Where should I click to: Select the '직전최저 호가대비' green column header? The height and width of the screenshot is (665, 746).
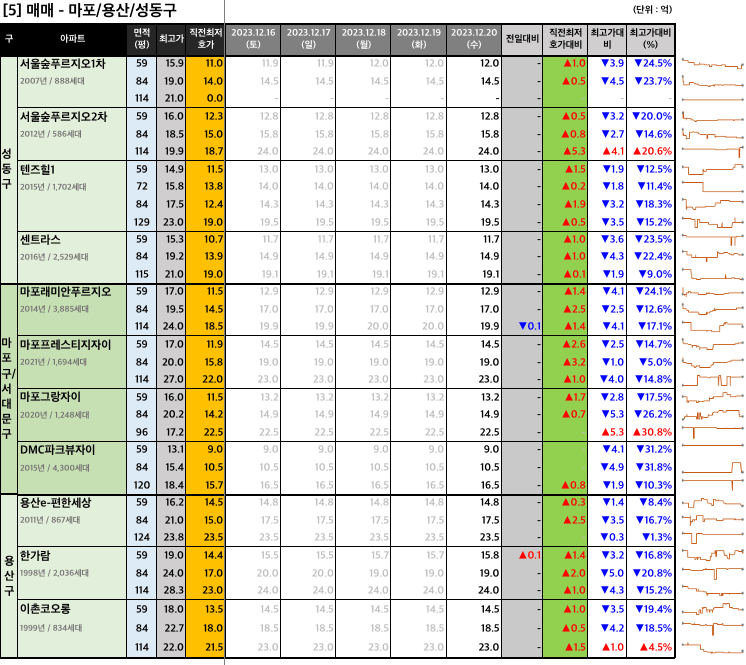[565, 39]
